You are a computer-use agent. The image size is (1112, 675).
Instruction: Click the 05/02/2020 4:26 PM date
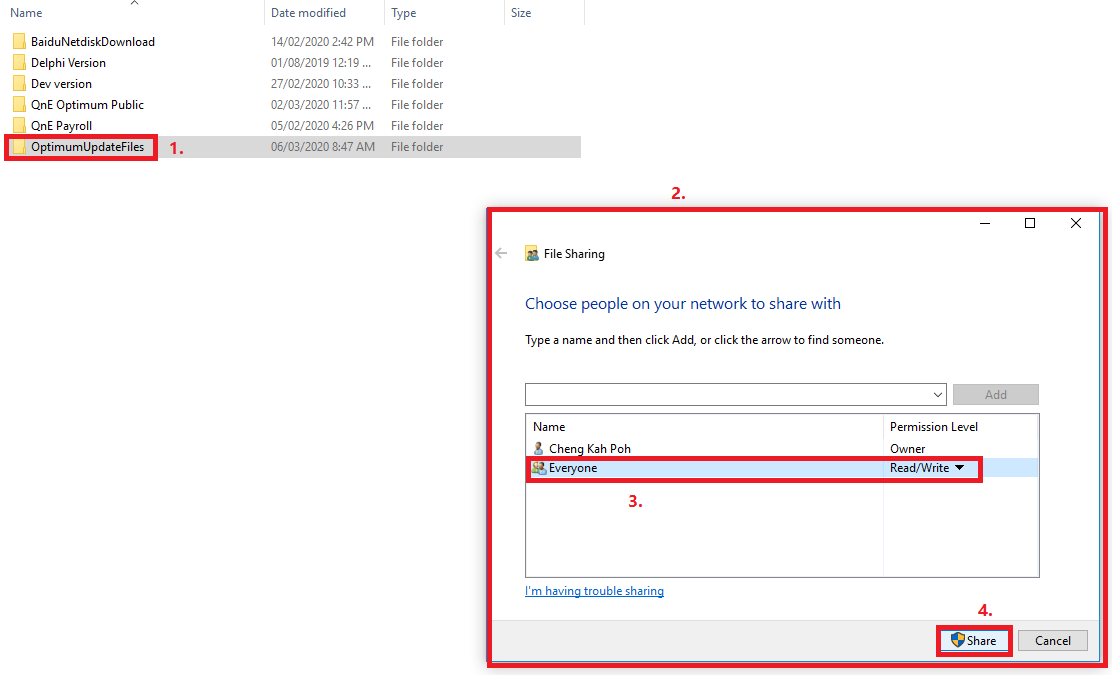(322, 125)
